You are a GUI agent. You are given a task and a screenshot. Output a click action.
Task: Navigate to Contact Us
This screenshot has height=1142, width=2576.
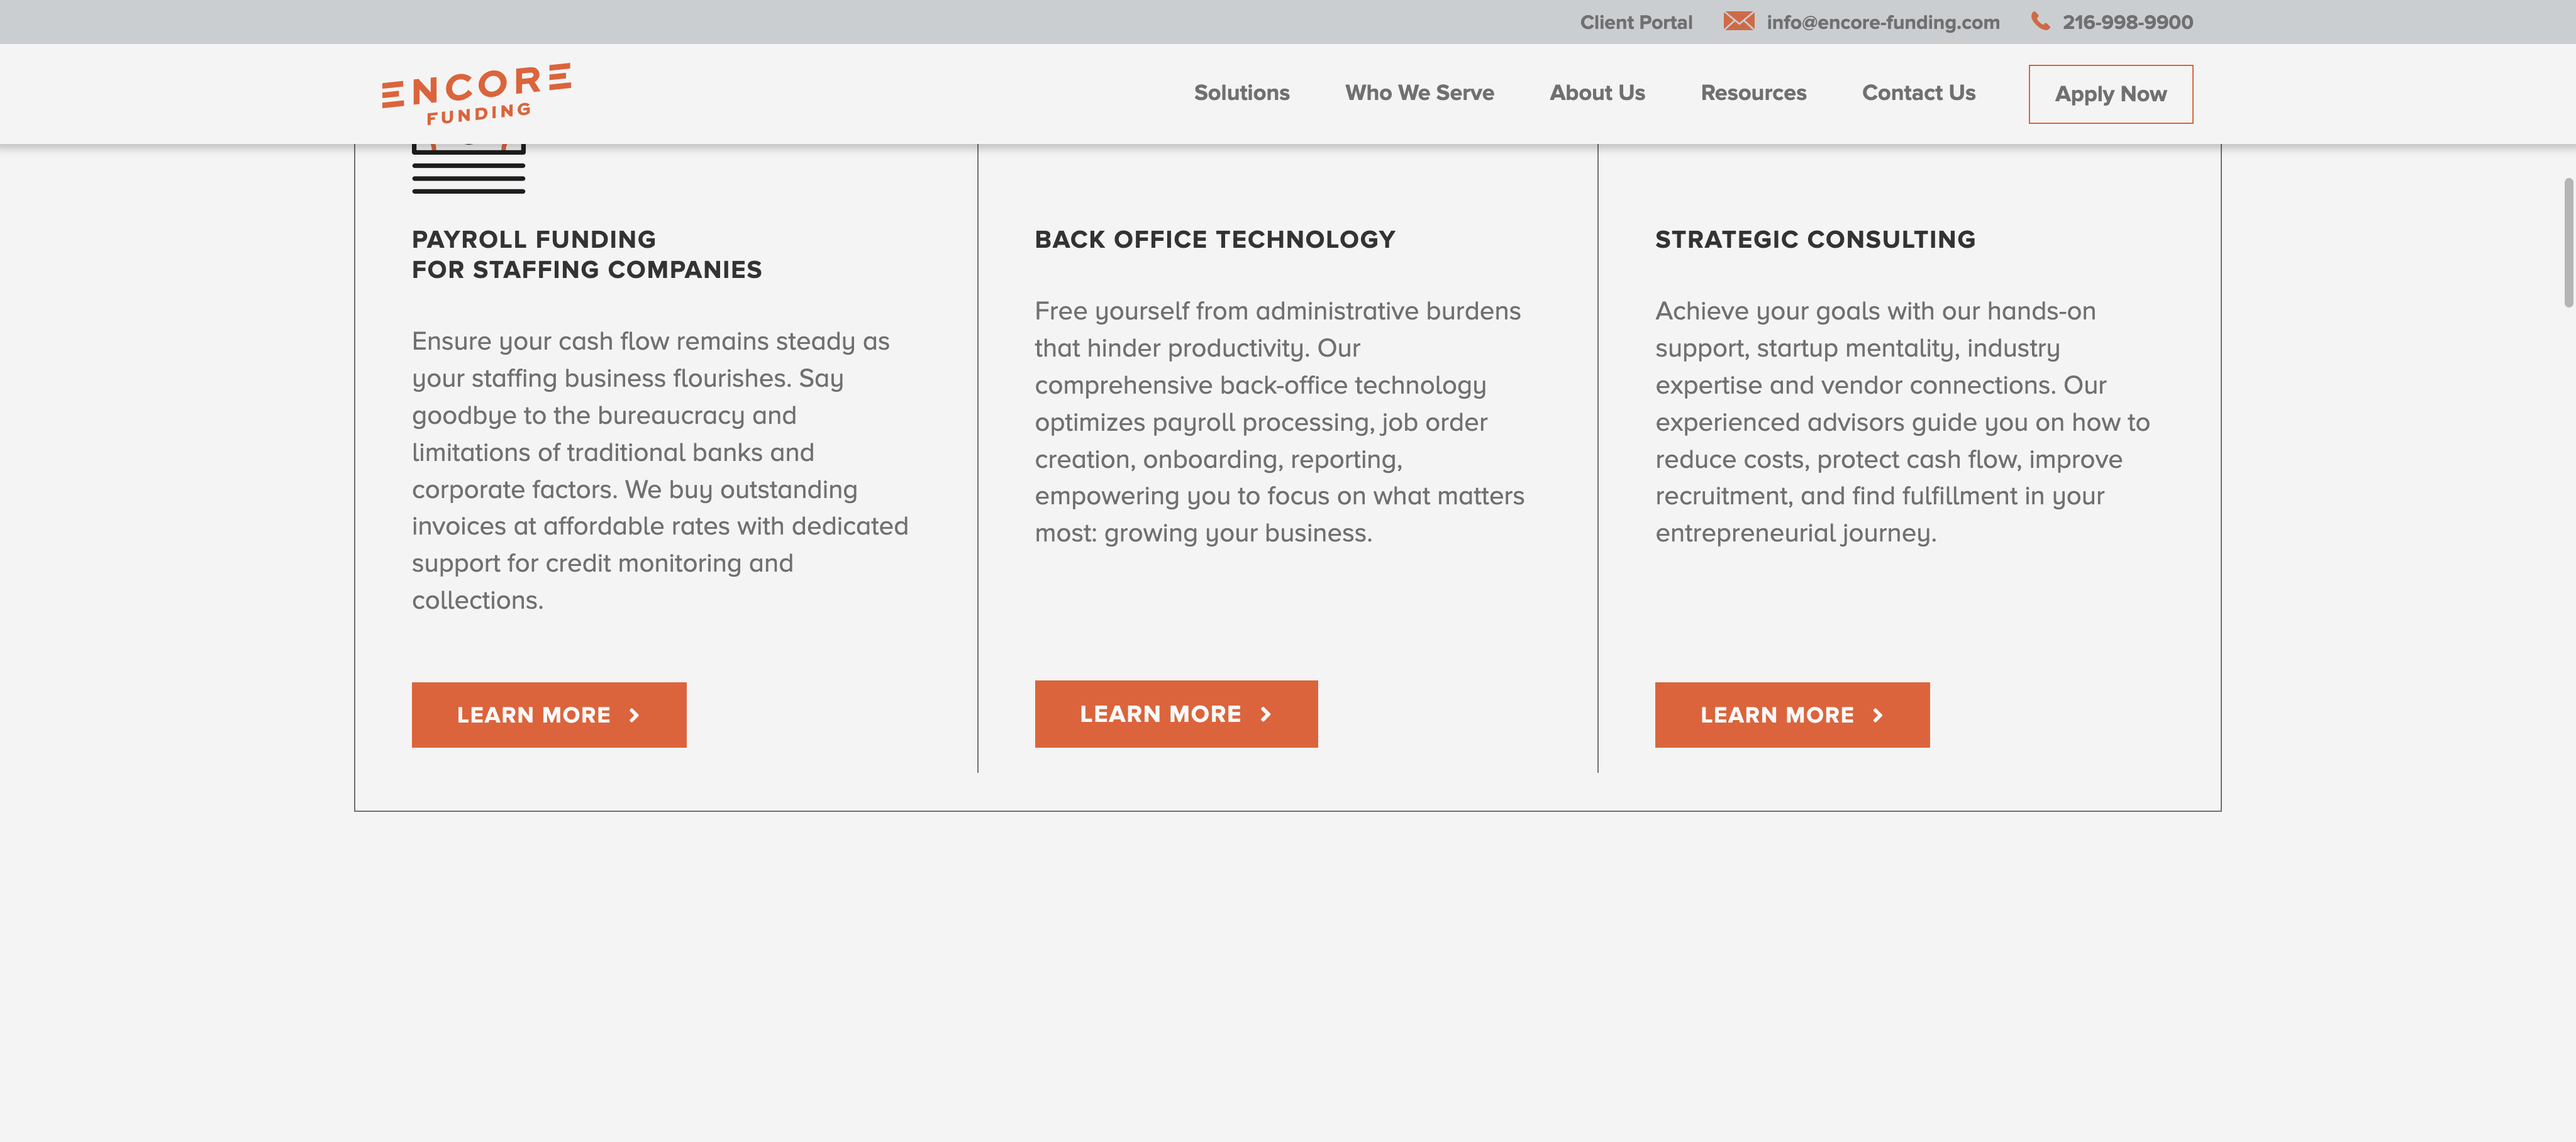tap(1917, 93)
